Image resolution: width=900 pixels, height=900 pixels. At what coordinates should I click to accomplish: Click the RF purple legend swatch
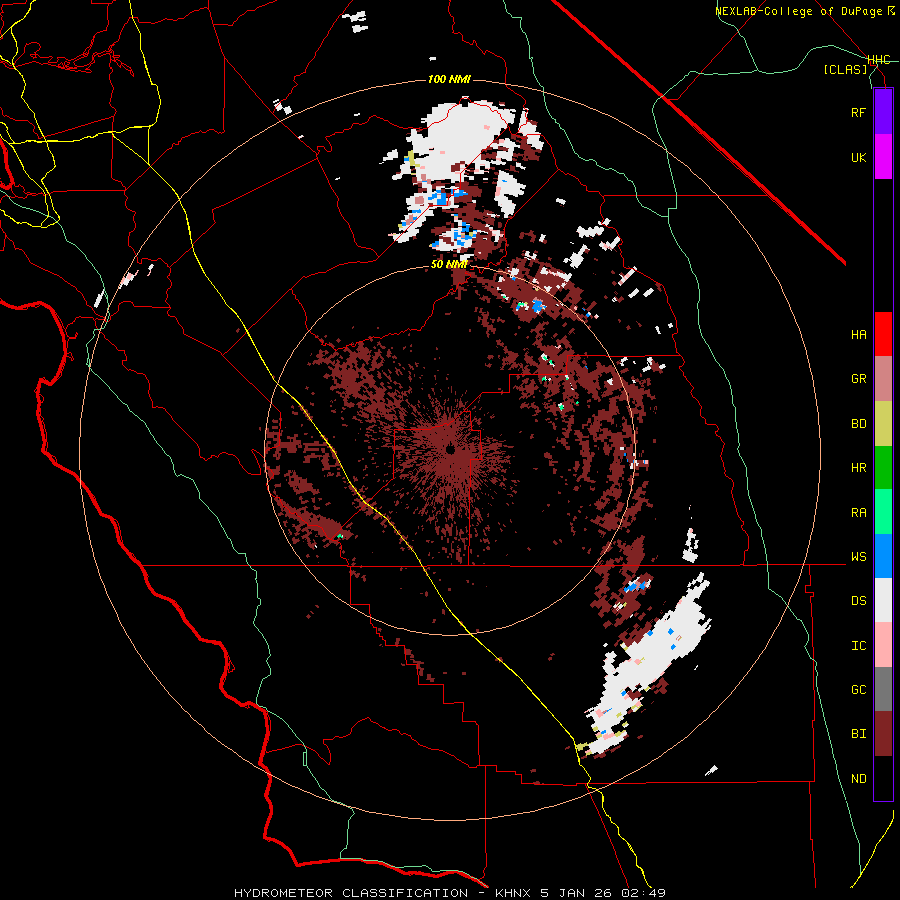click(x=883, y=112)
